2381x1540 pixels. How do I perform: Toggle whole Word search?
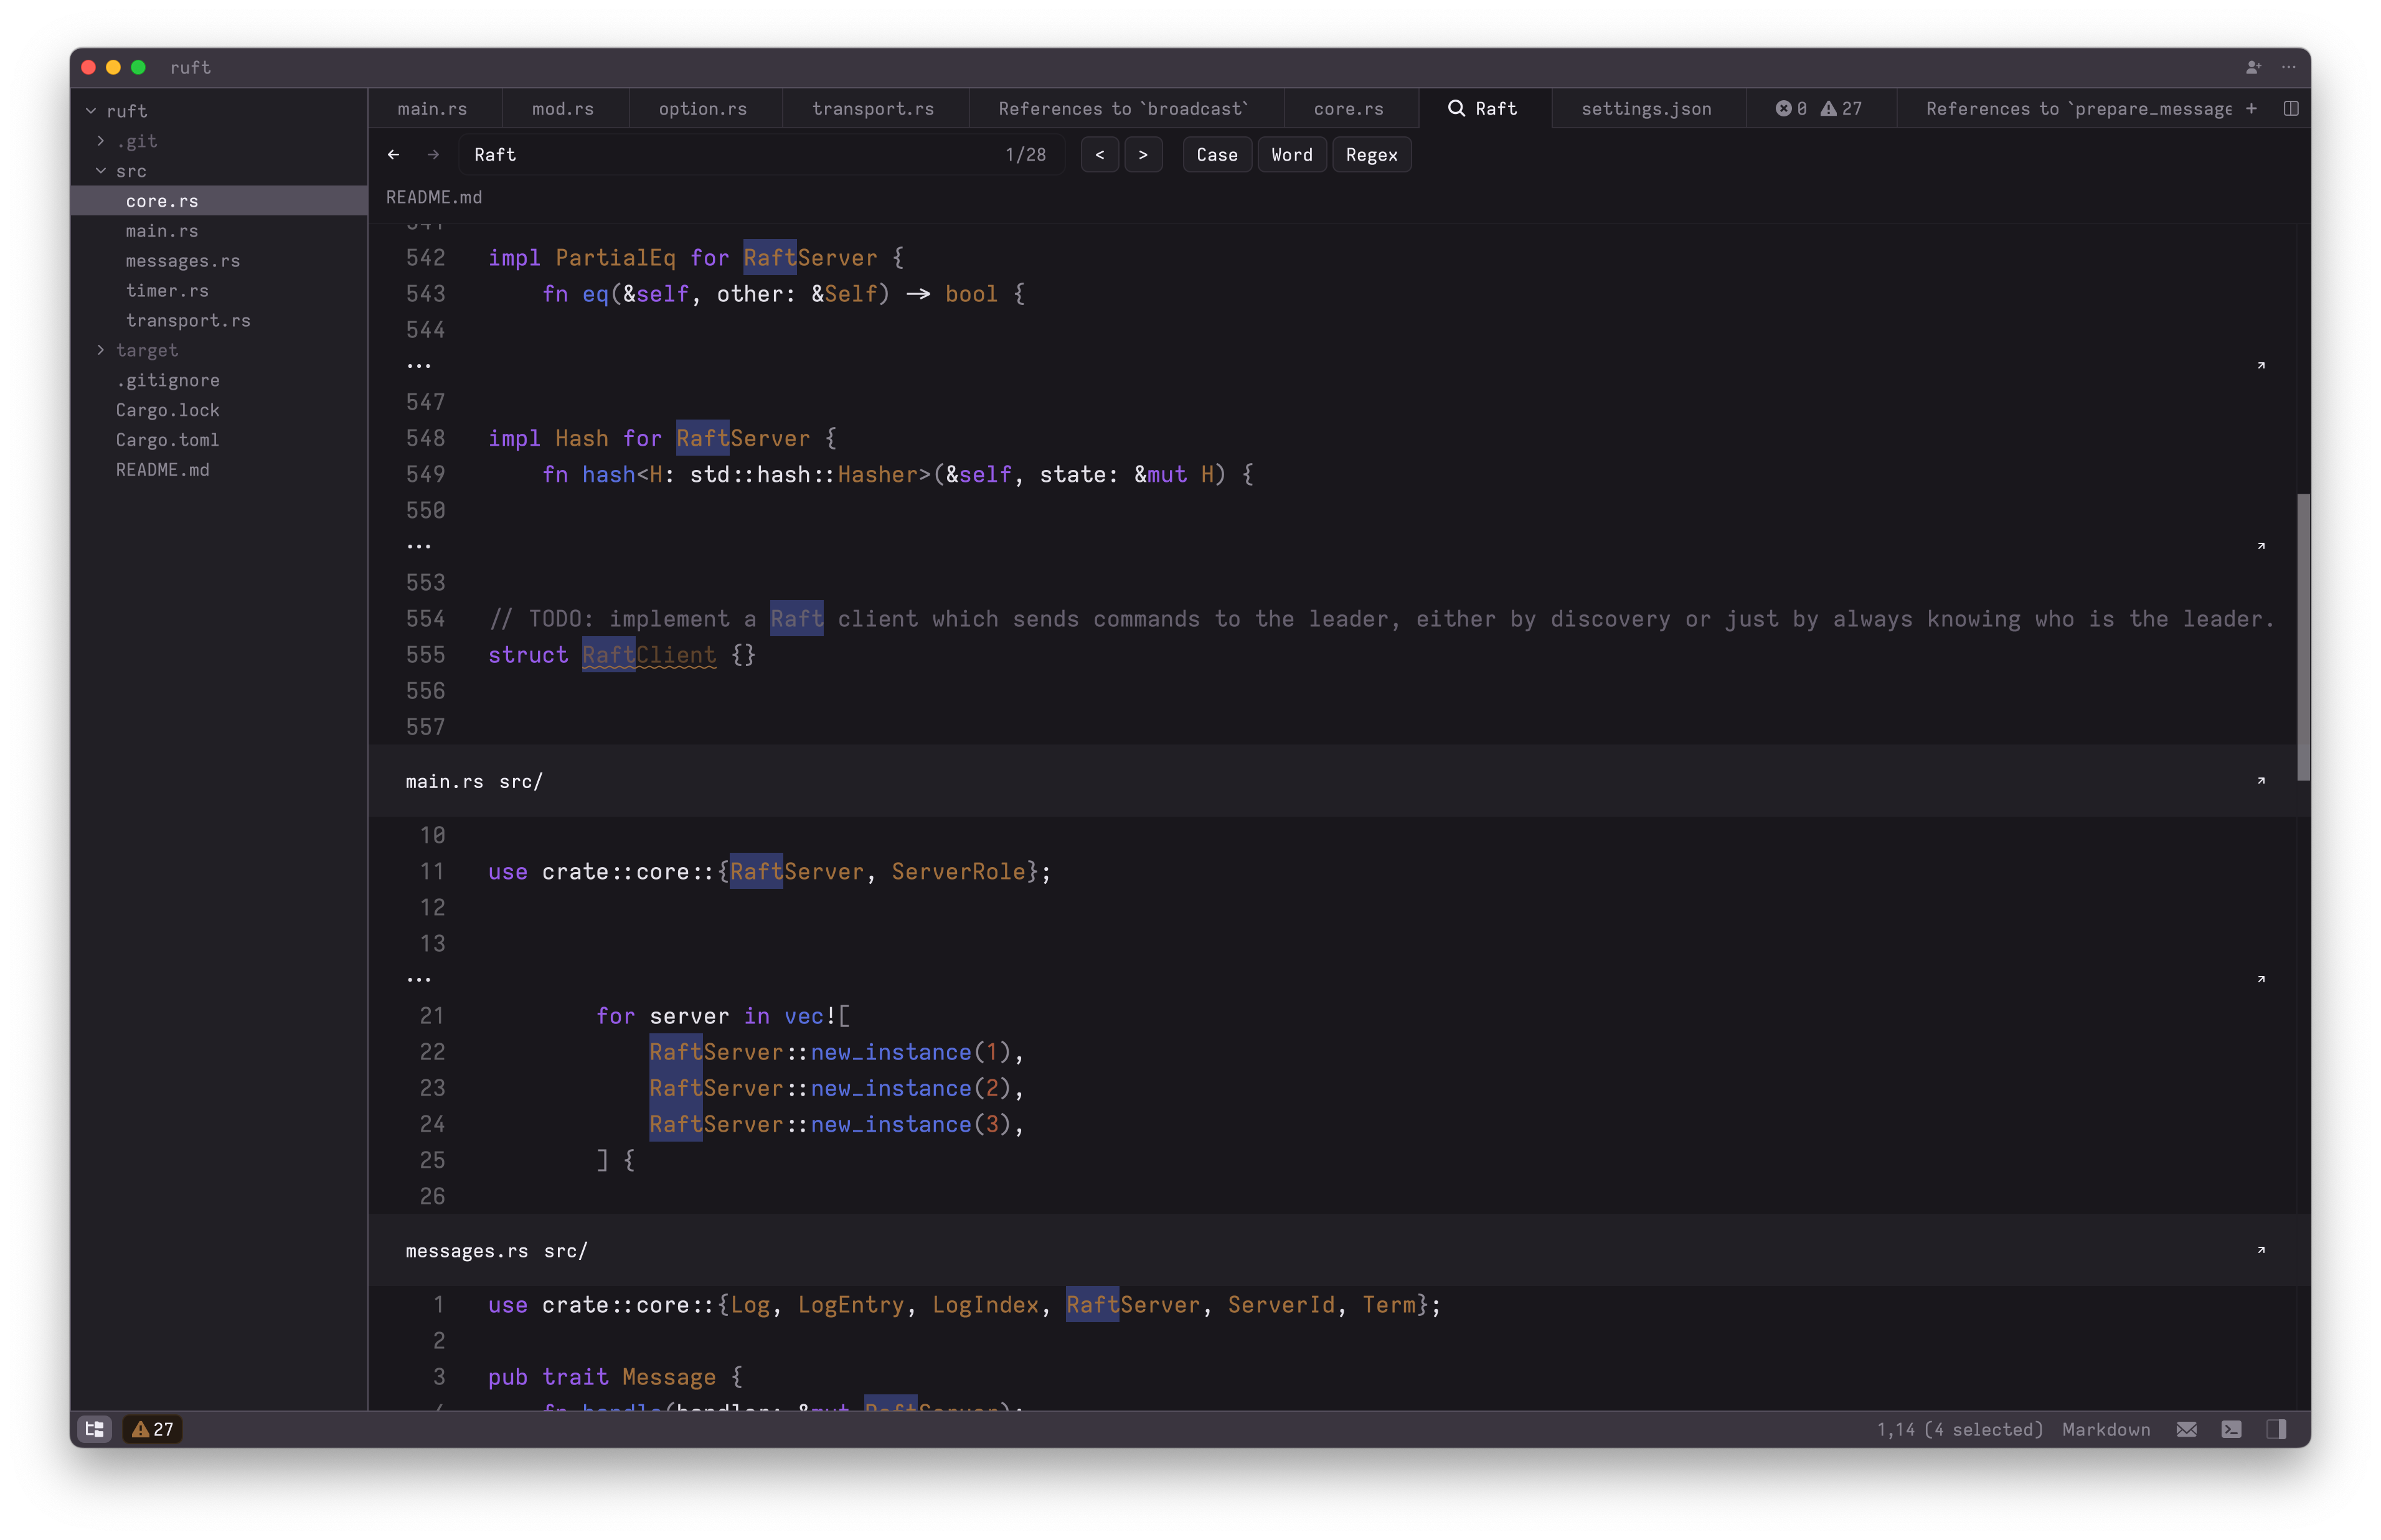[1292, 155]
